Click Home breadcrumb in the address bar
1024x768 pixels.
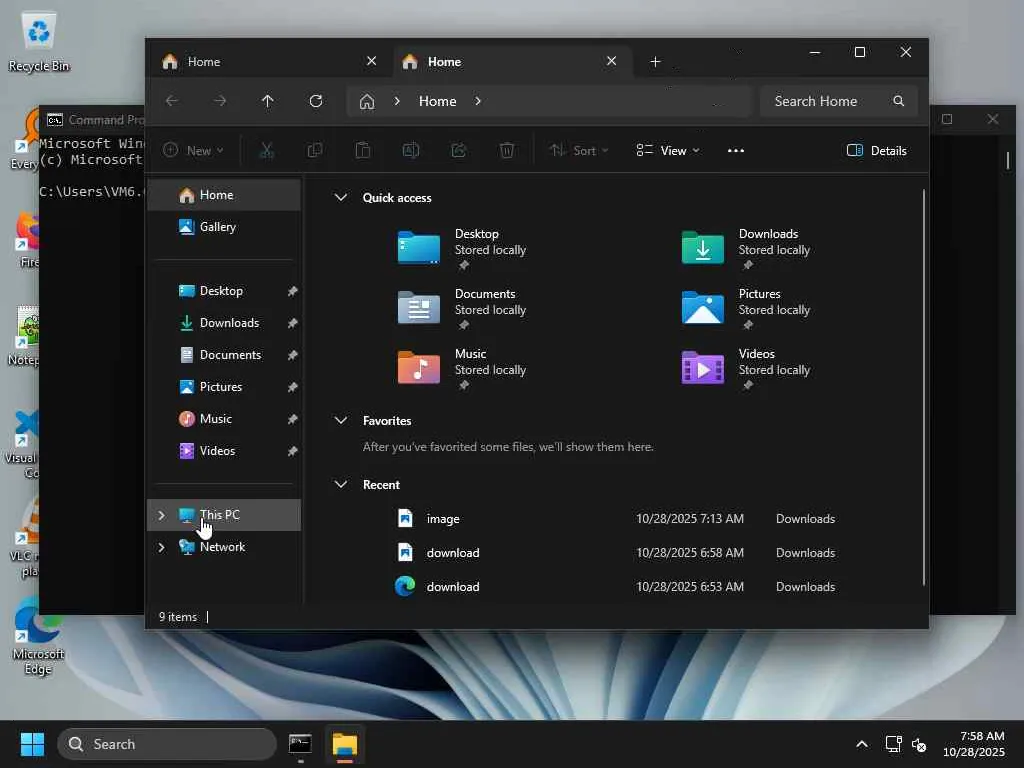(x=438, y=101)
